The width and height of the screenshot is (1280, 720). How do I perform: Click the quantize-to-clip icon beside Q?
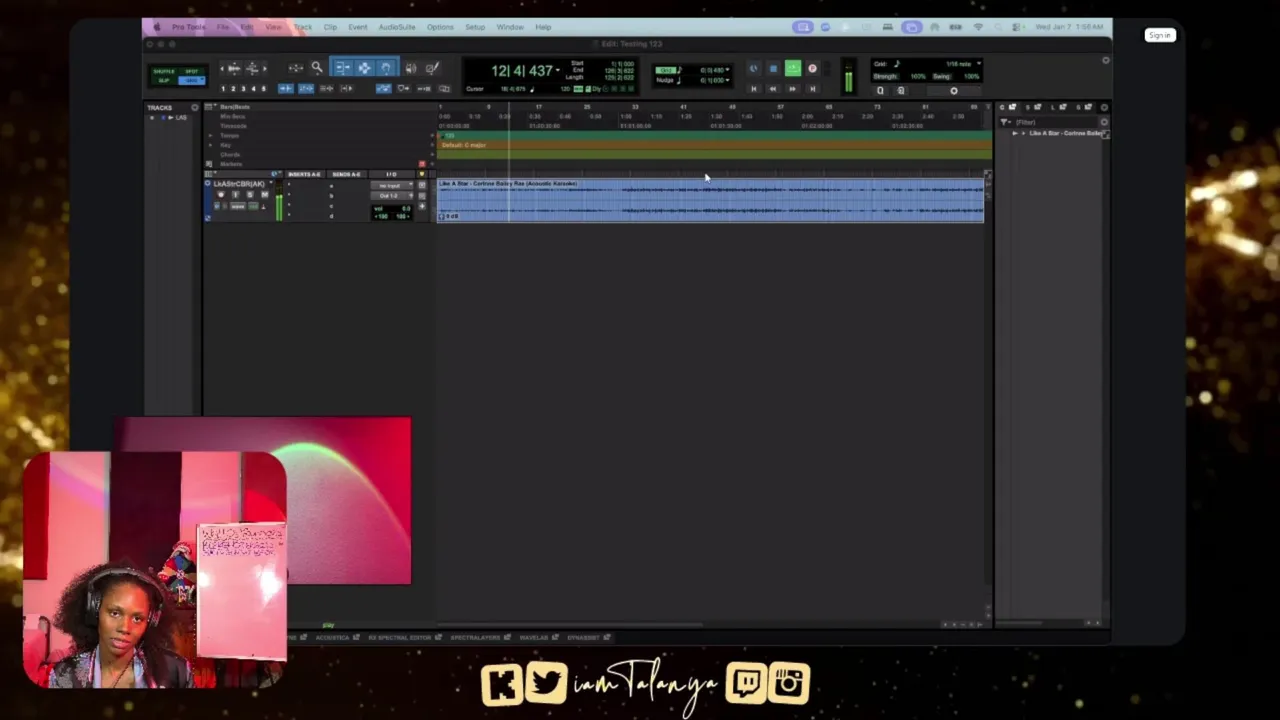tap(901, 91)
